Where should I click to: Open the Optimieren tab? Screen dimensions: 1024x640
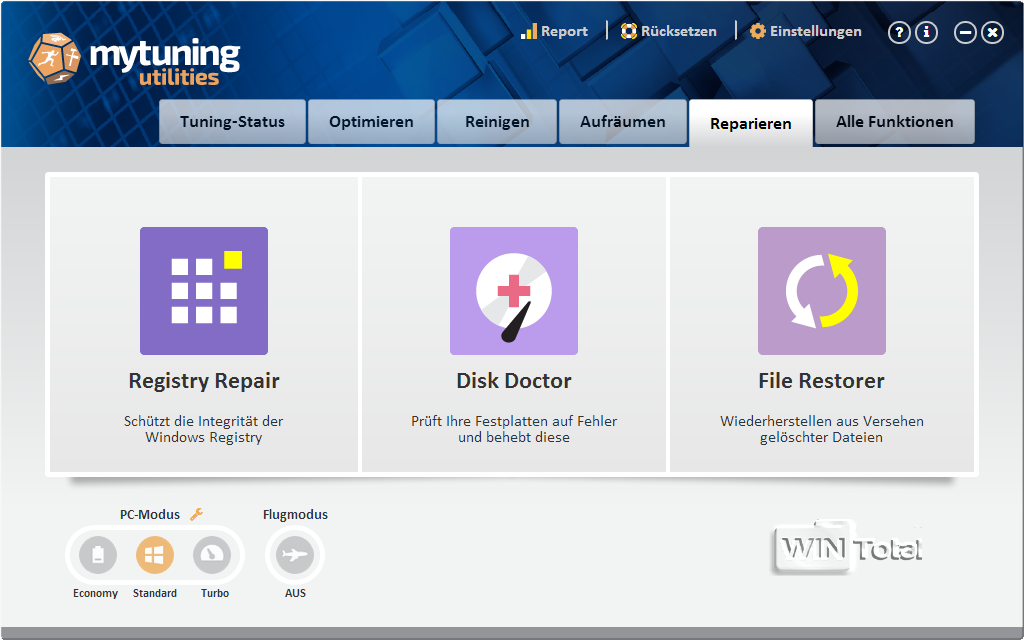(371, 122)
